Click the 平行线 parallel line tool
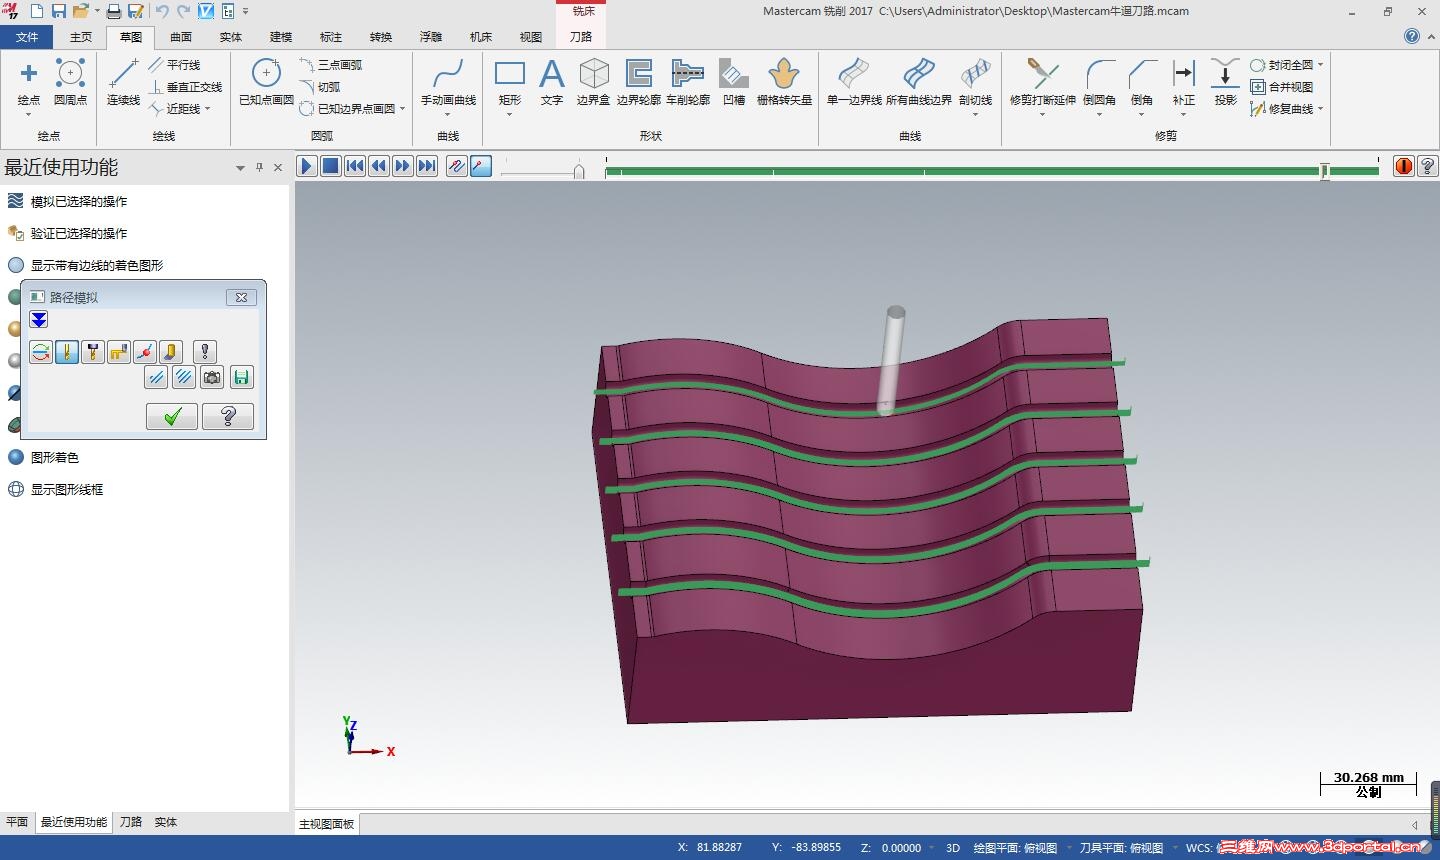The height and width of the screenshot is (860, 1440). [175, 65]
